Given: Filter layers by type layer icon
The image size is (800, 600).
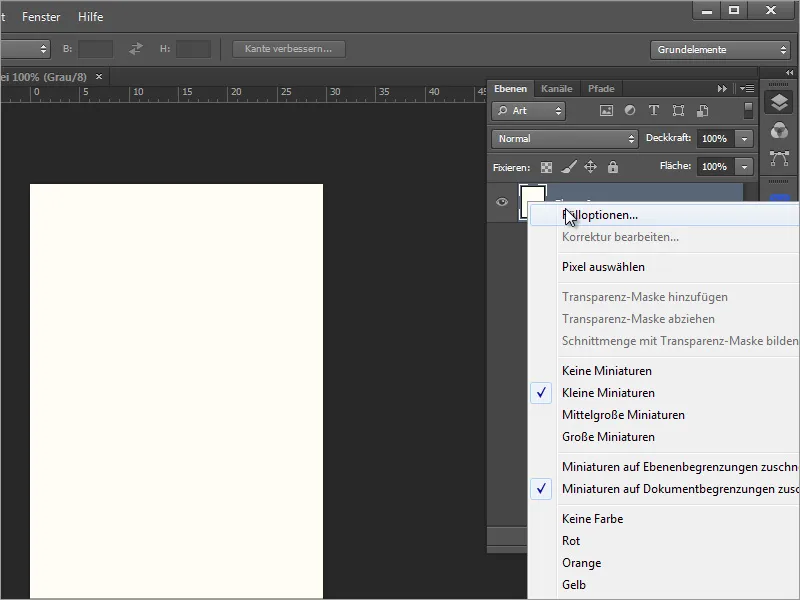Looking at the screenshot, I should click(x=654, y=110).
